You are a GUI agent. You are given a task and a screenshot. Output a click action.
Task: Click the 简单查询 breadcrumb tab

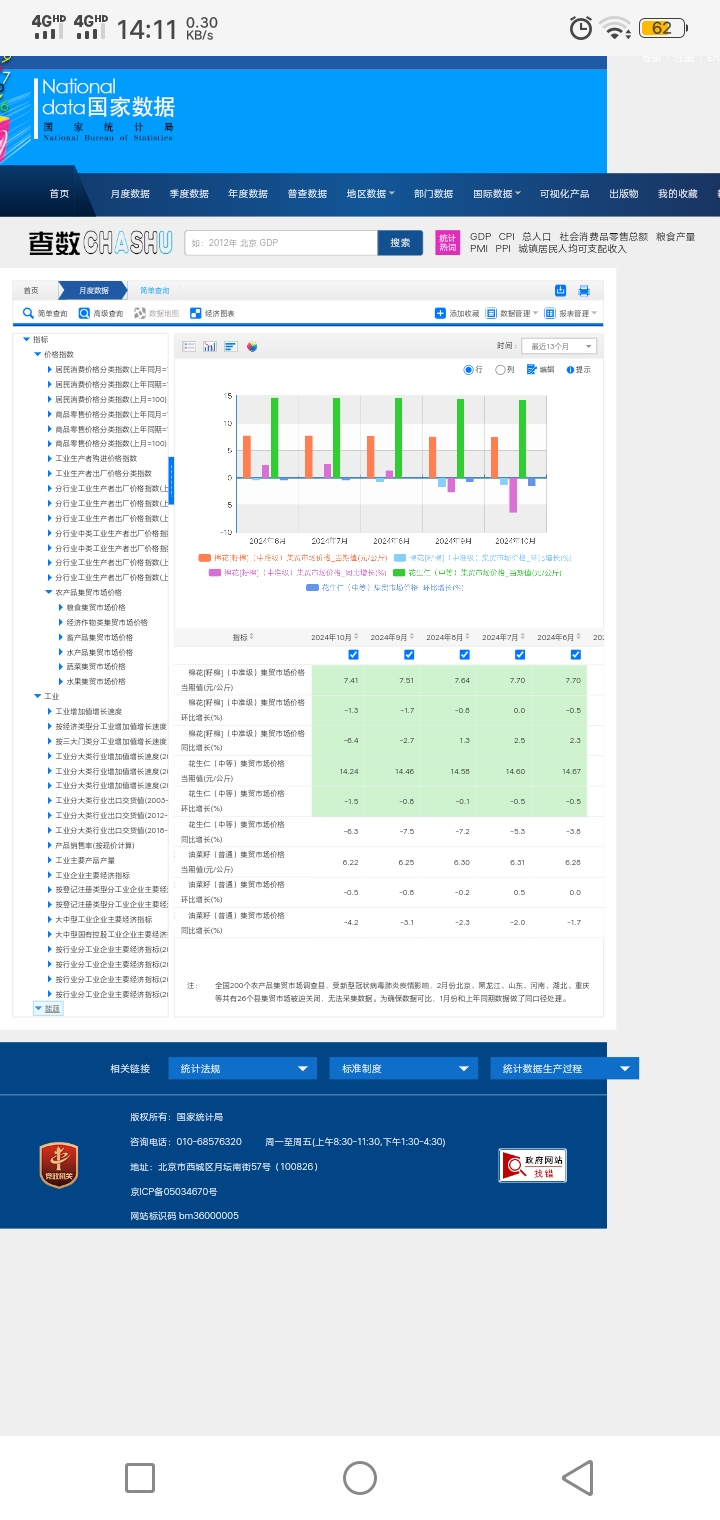pyautogui.click(x=154, y=290)
